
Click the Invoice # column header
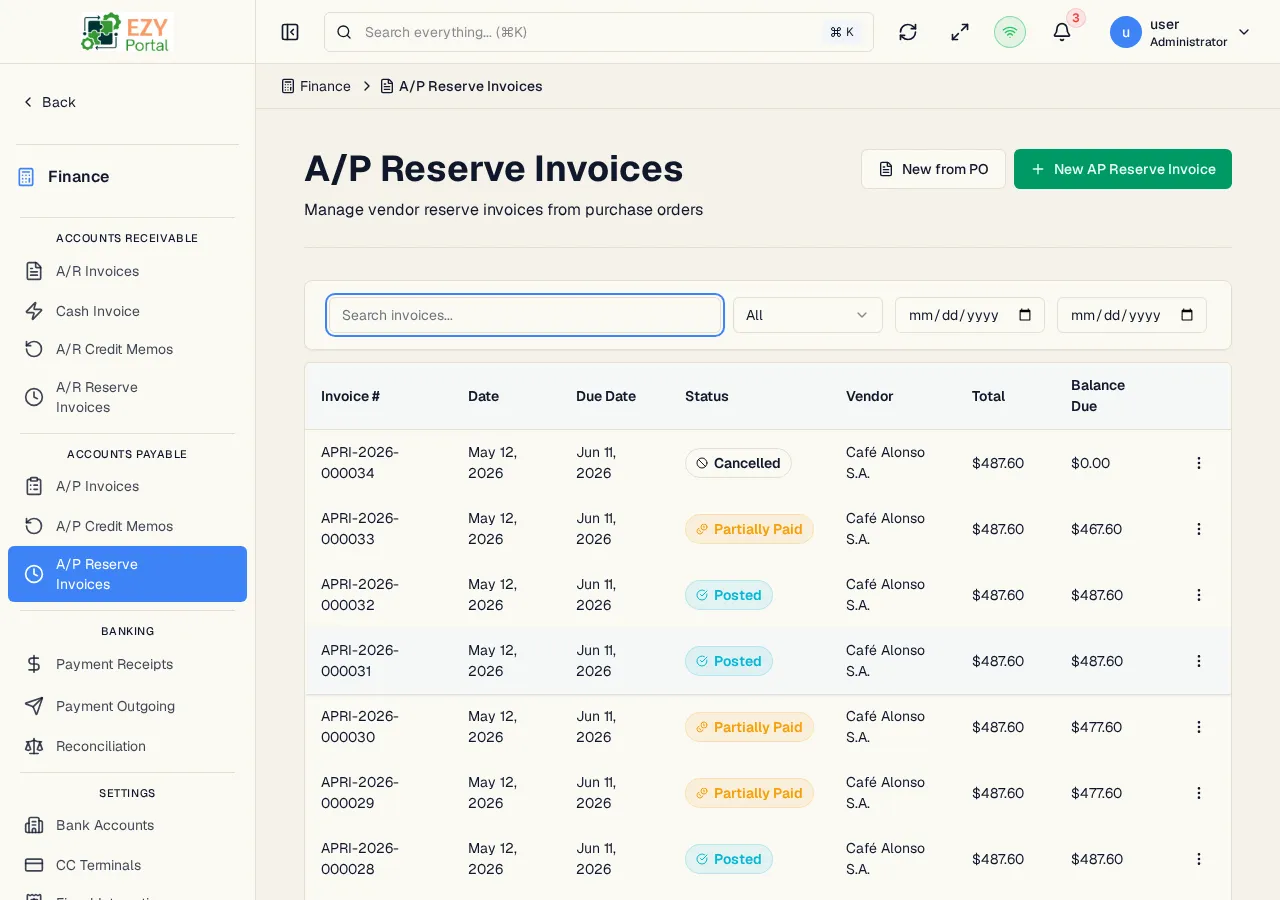pos(350,396)
